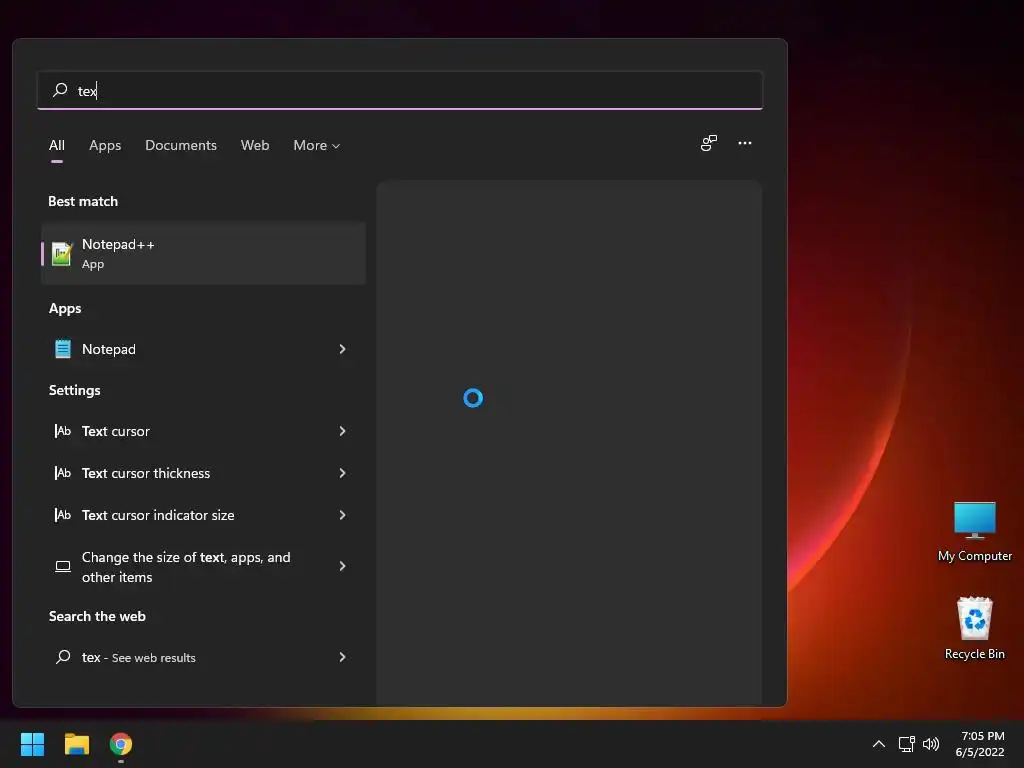This screenshot has width=1024, height=768.
Task: Expand the Text cursor thickness arrow
Action: (x=342, y=473)
